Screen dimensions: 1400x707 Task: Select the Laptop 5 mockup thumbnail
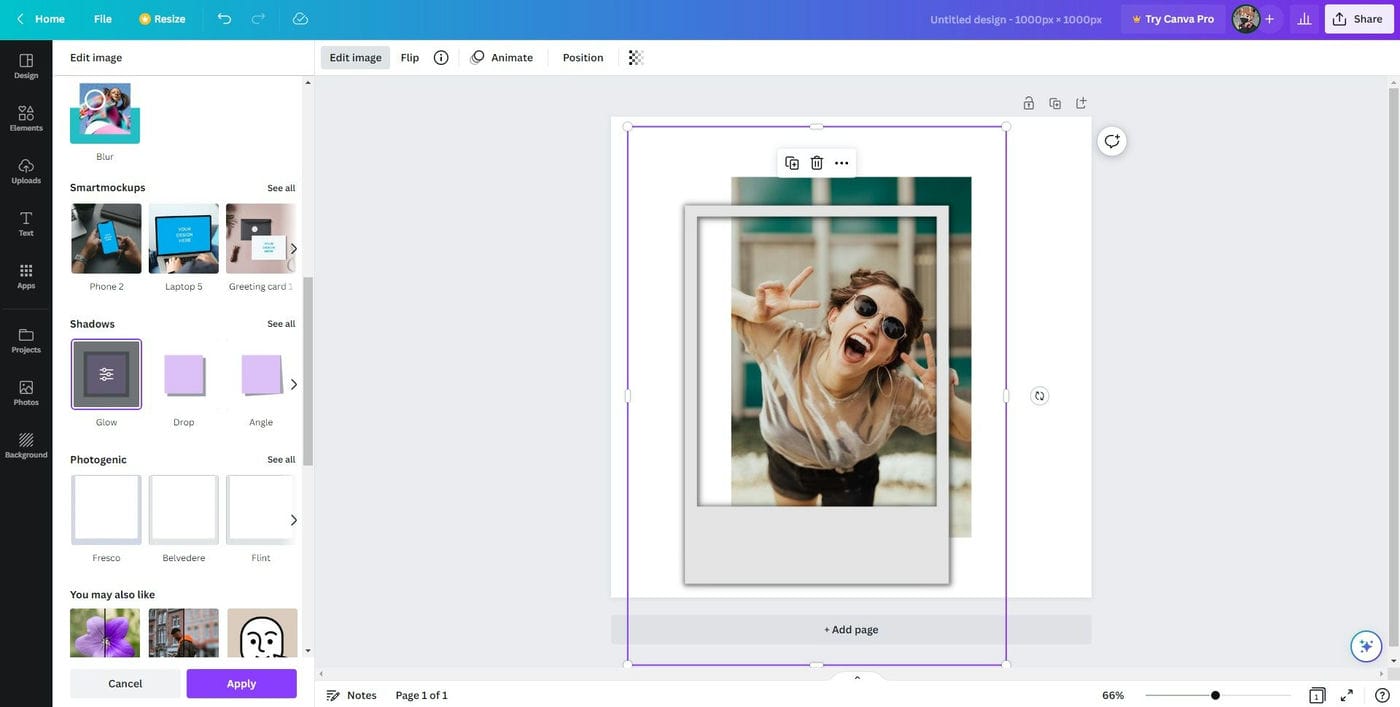[183, 238]
